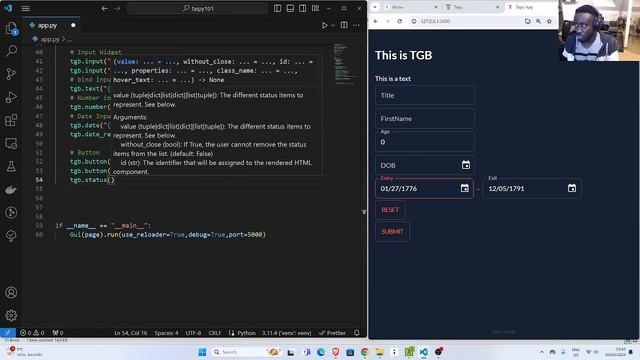Switch to the first browser tab
This screenshot has width=640, height=360.
coord(411,7)
